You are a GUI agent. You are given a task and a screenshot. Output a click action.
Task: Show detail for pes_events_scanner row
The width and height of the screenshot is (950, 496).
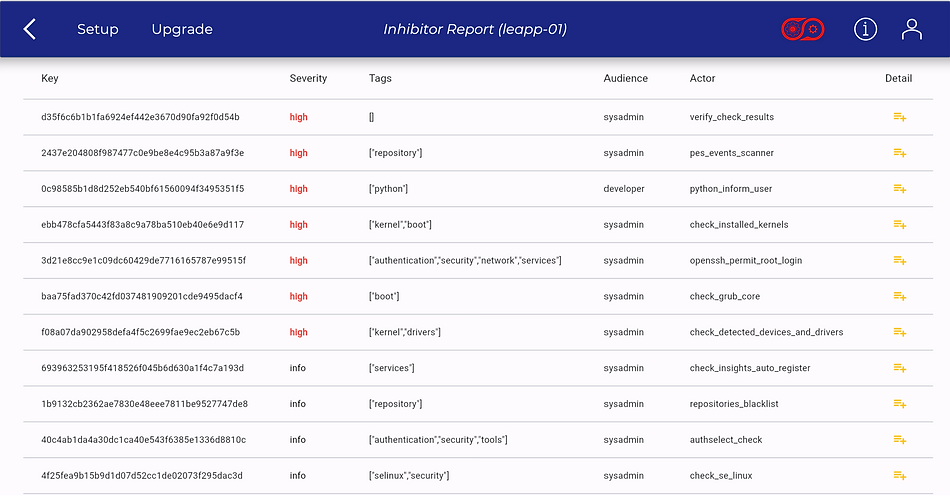(899, 153)
